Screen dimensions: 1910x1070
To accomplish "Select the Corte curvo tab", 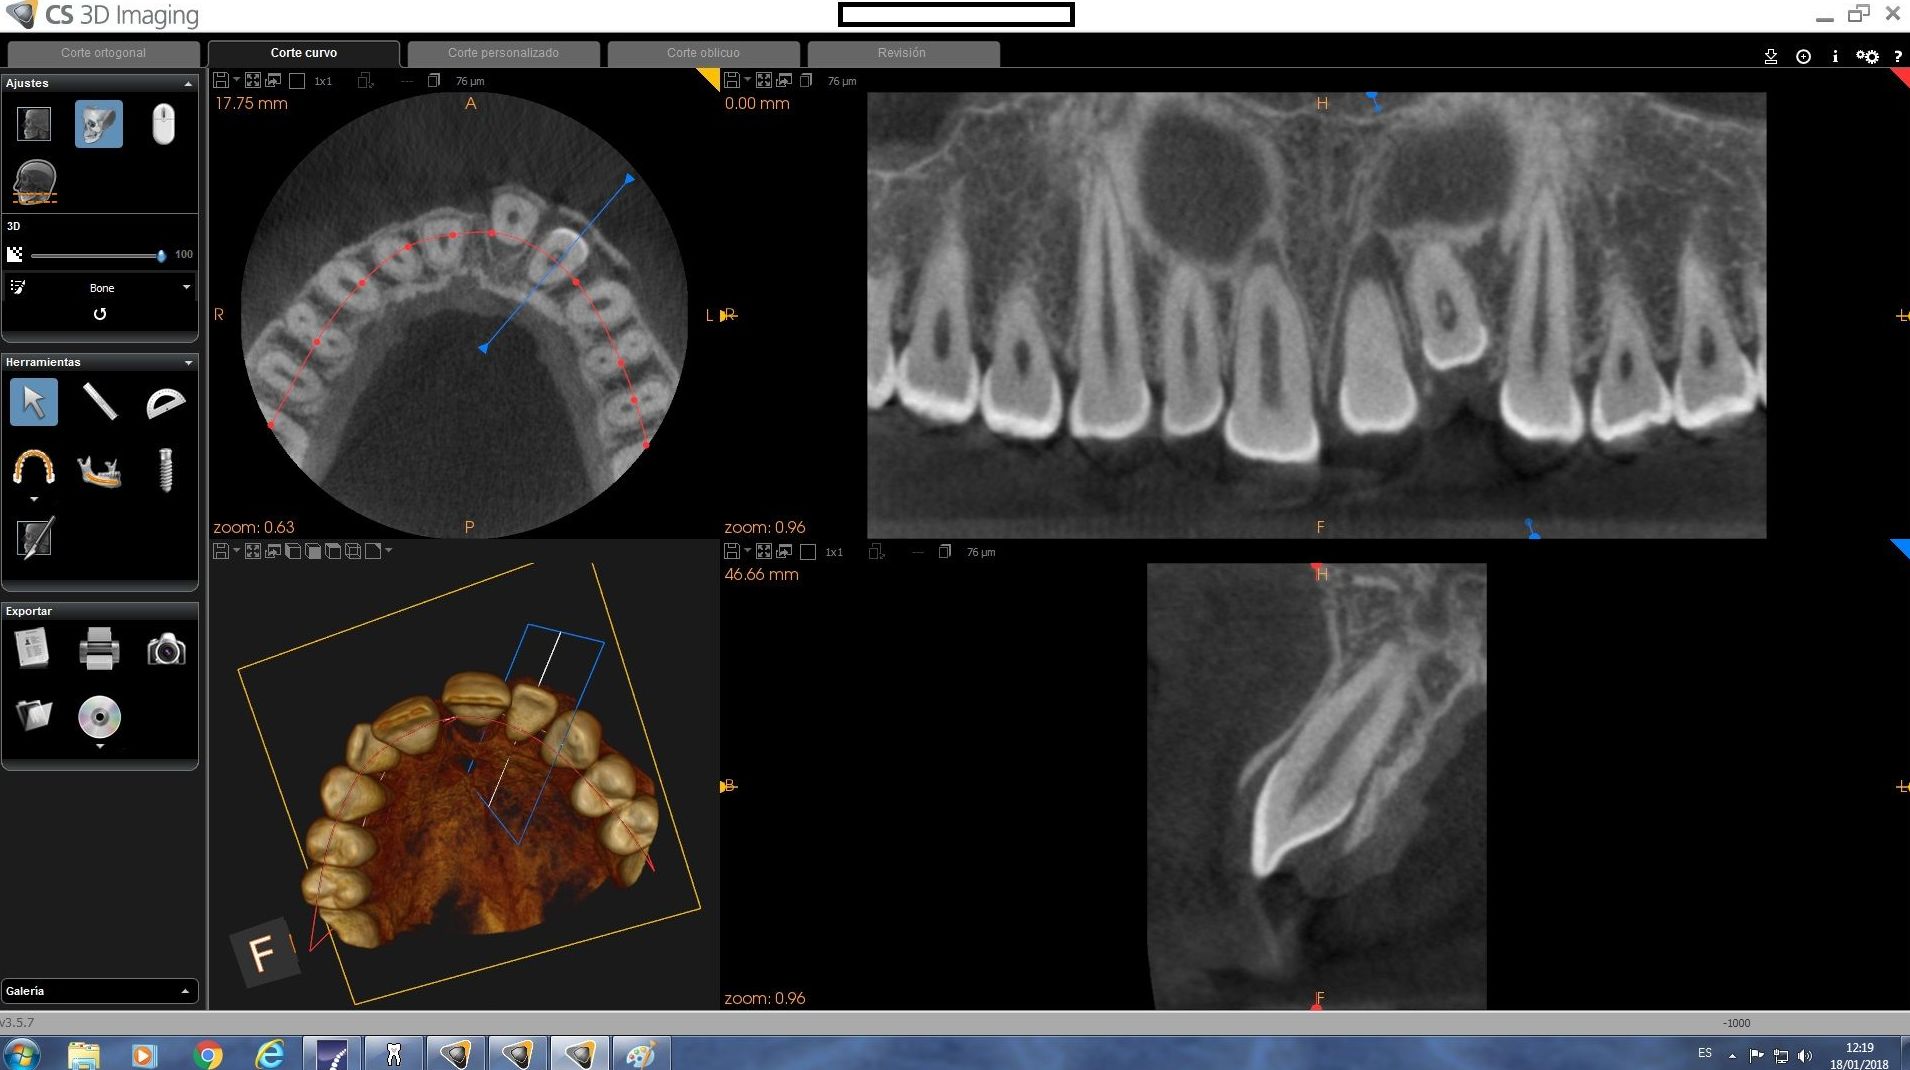I will click(x=304, y=53).
